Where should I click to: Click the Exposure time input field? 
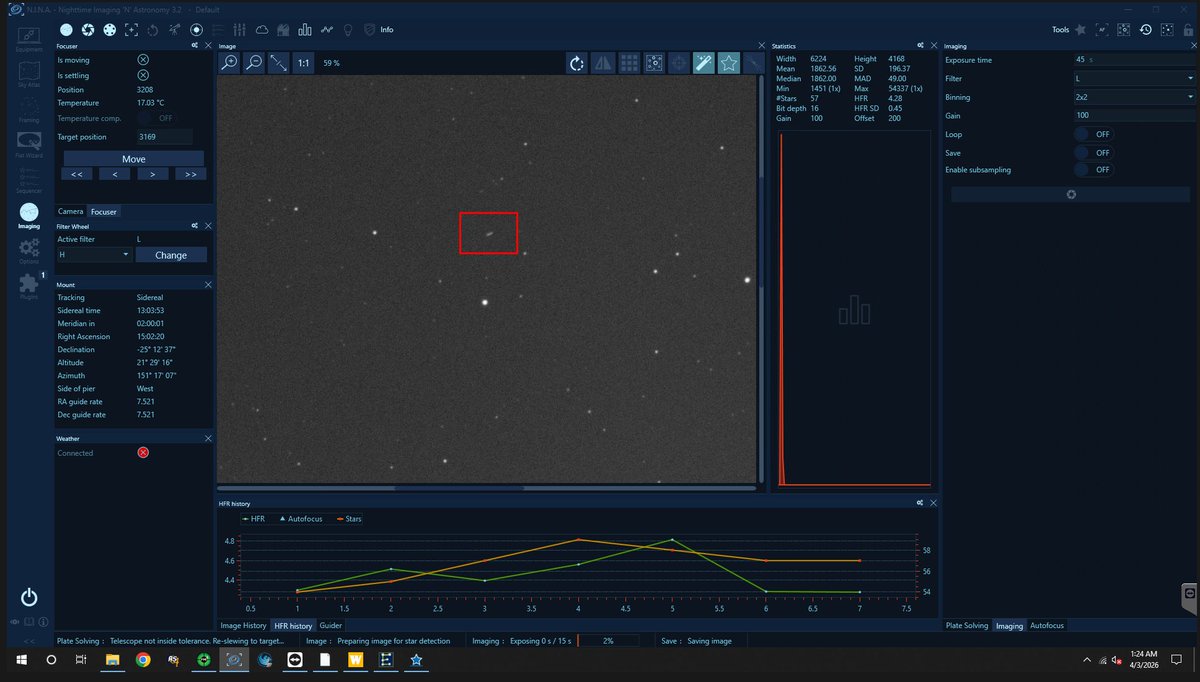point(1134,60)
